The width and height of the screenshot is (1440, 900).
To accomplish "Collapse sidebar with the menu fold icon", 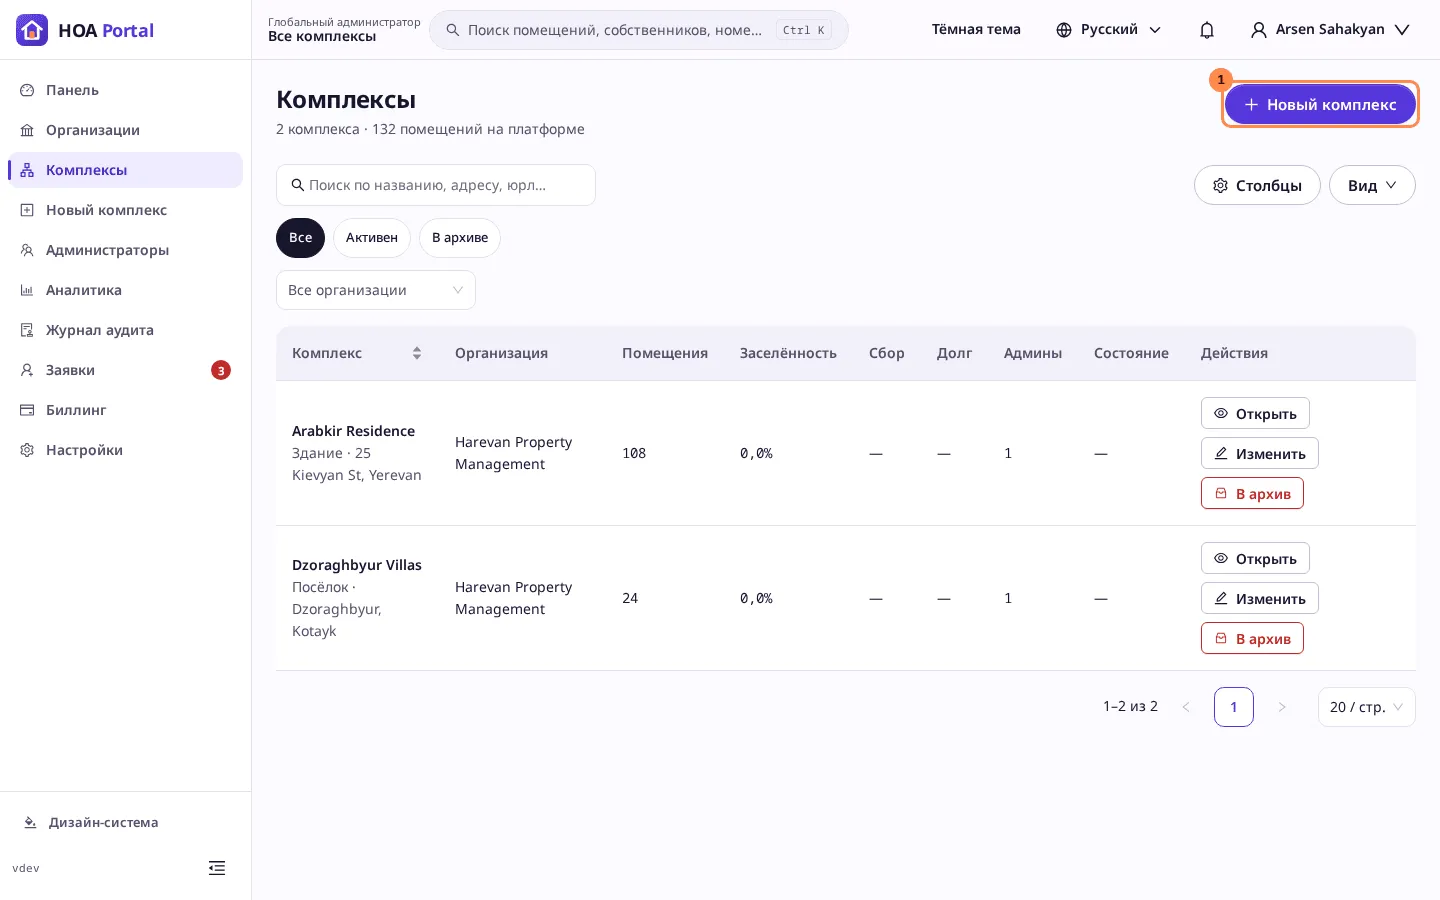I will pyautogui.click(x=217, y=868).
